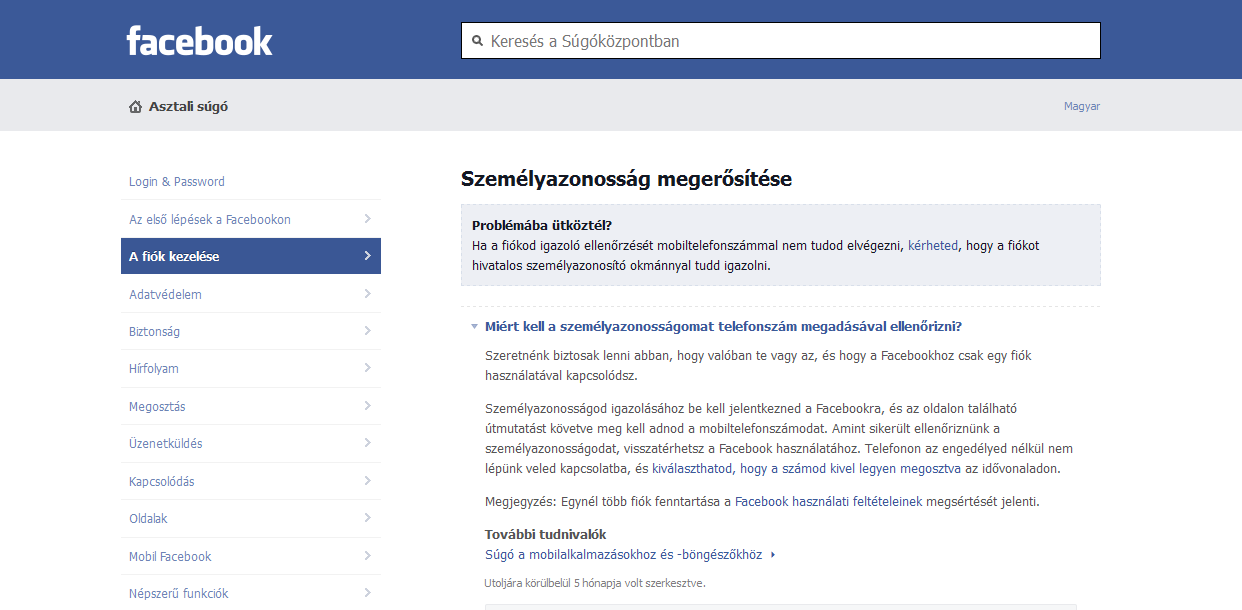Click the chevron next to Biztonság
This screenshot has width=1242, height=610.
click(x=367, y=331)
